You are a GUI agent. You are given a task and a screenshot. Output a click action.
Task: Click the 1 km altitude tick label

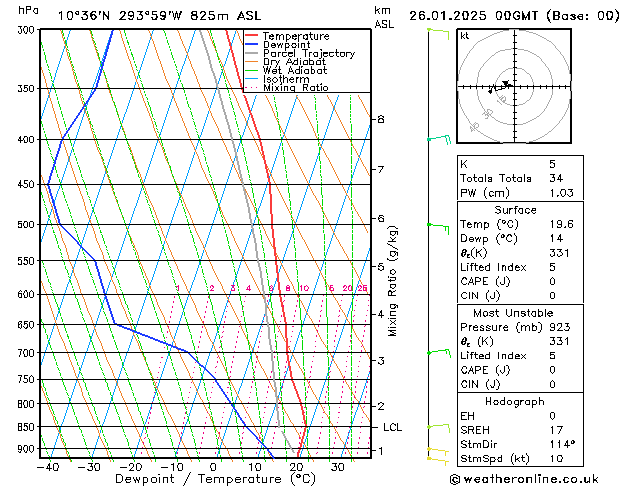[381, 451]
